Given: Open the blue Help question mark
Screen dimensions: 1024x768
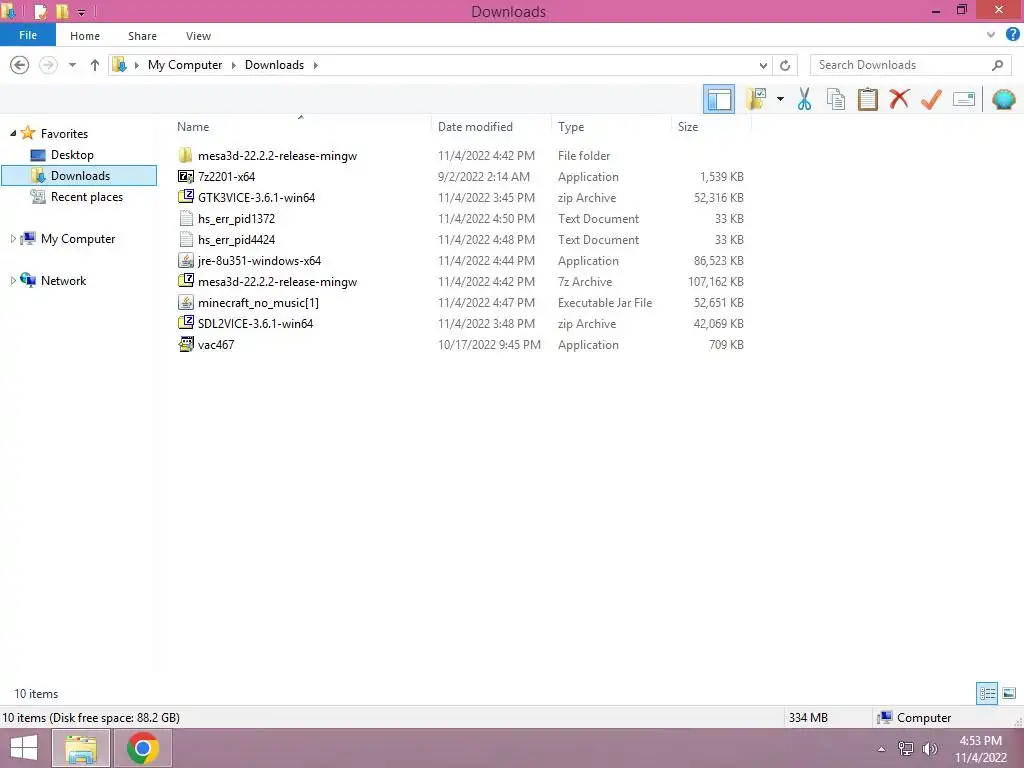Looking at the screenshot, I should point(1013,35).
